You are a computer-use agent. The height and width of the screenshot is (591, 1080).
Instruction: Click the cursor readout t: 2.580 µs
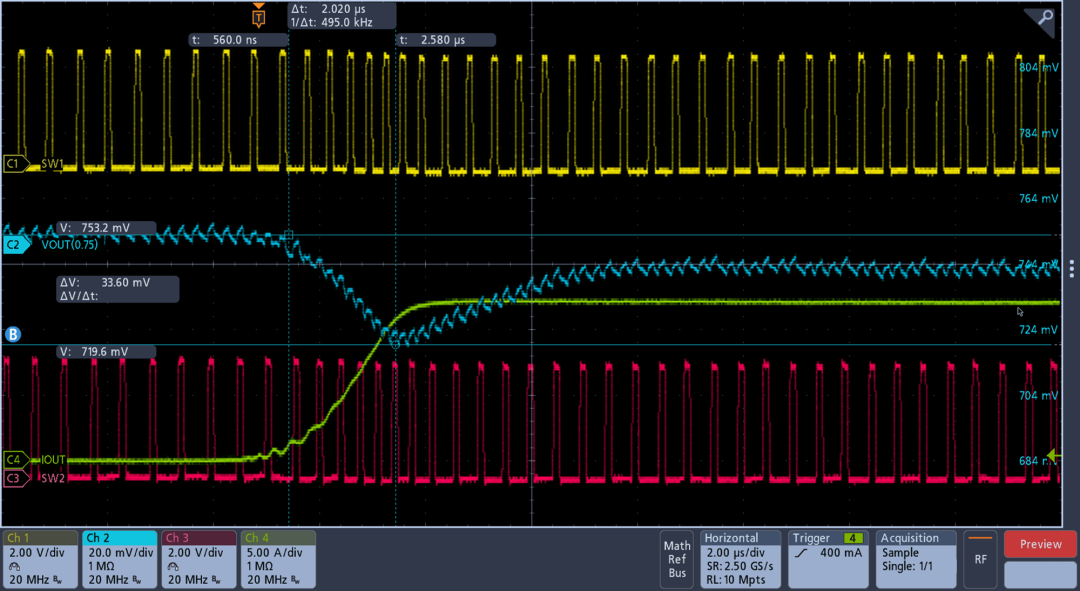tap(446, 40)
